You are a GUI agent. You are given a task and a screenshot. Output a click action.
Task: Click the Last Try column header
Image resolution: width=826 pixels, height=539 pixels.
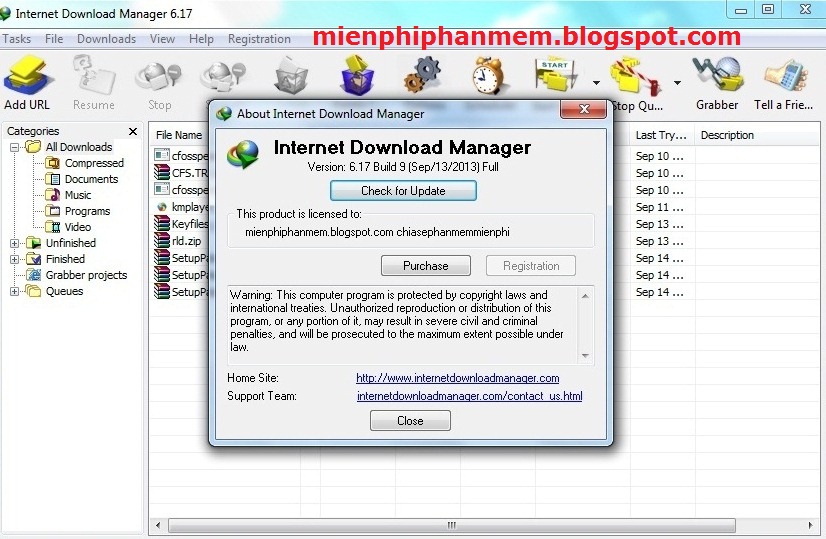(x=662, y=135)
